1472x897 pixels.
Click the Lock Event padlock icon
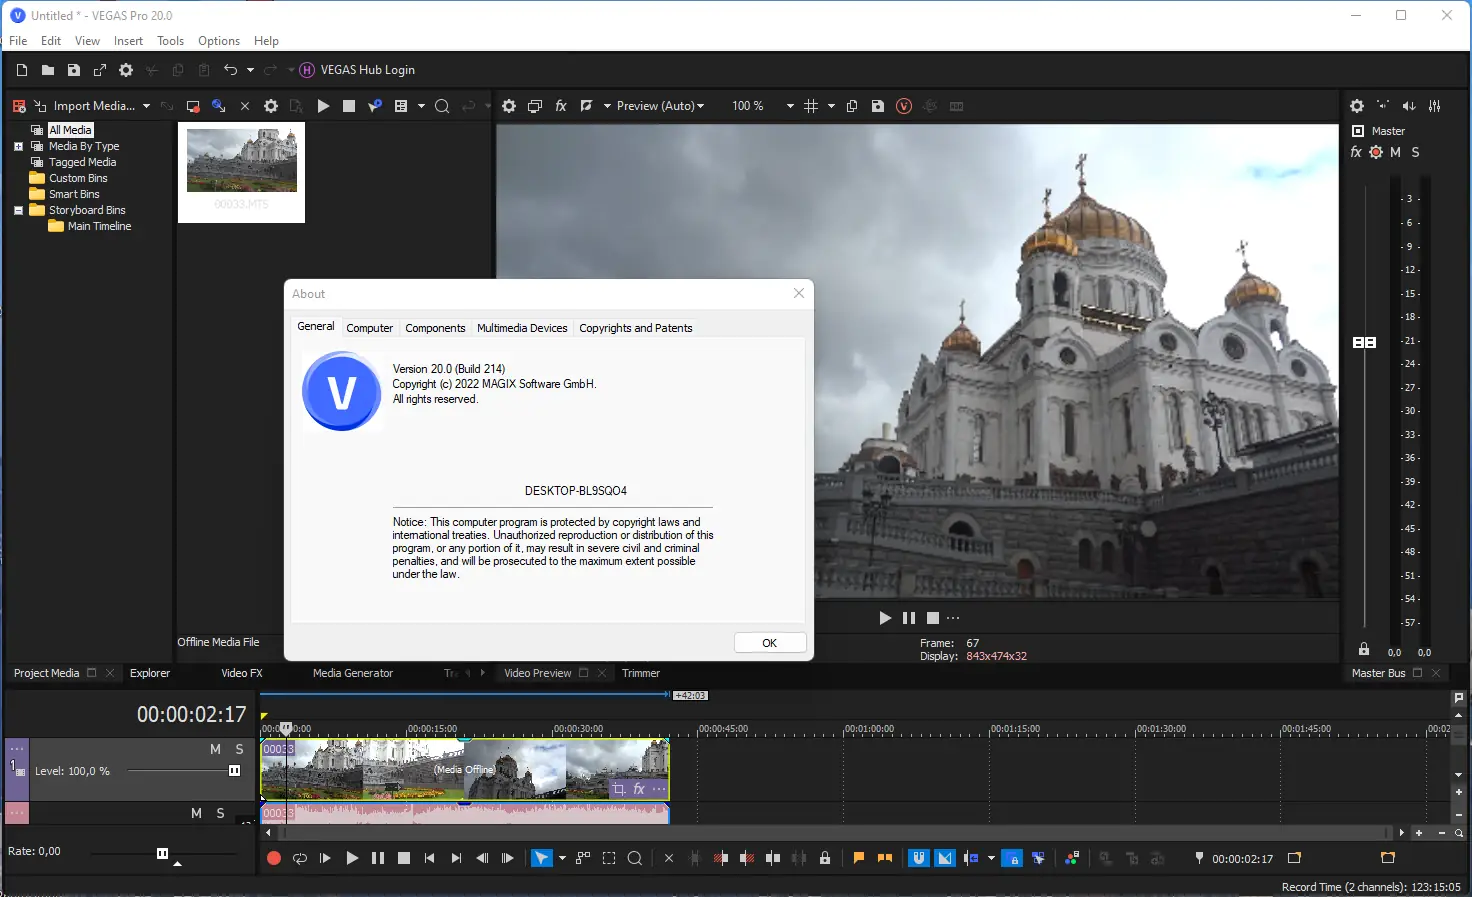click(825, 858)
